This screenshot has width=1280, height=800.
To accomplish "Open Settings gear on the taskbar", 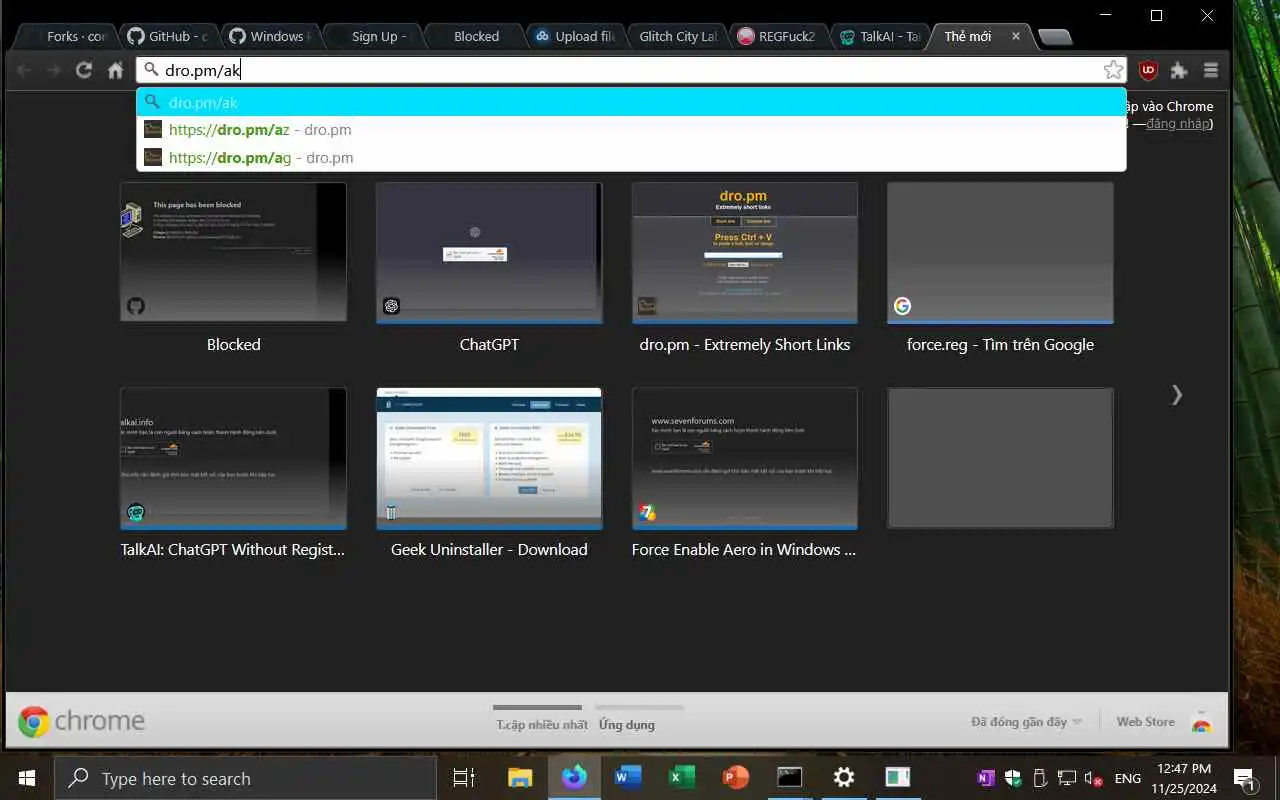I will 844,778.
